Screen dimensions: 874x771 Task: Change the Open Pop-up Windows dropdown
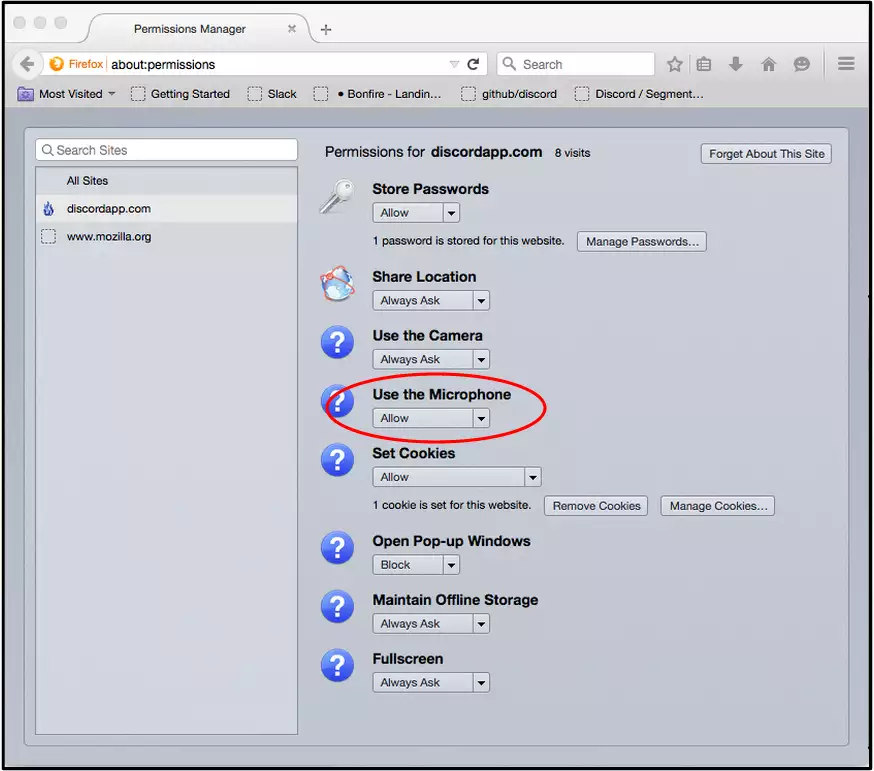416,565
